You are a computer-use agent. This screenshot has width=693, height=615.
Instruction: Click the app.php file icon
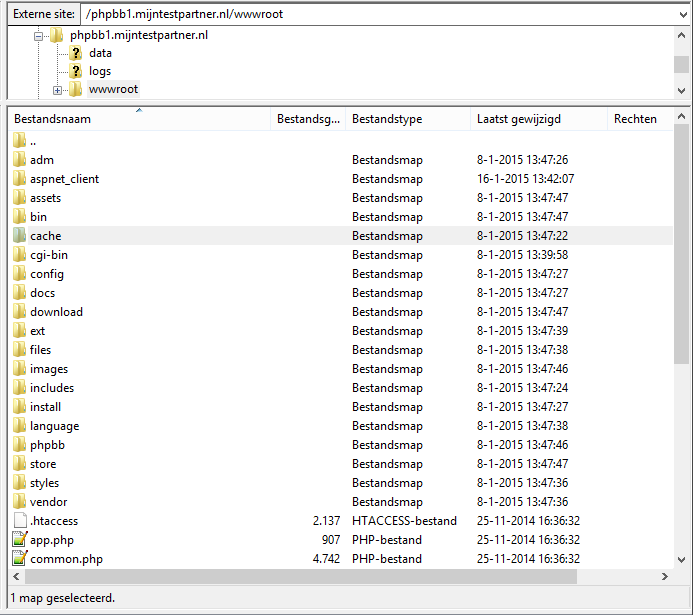[20, 539]
